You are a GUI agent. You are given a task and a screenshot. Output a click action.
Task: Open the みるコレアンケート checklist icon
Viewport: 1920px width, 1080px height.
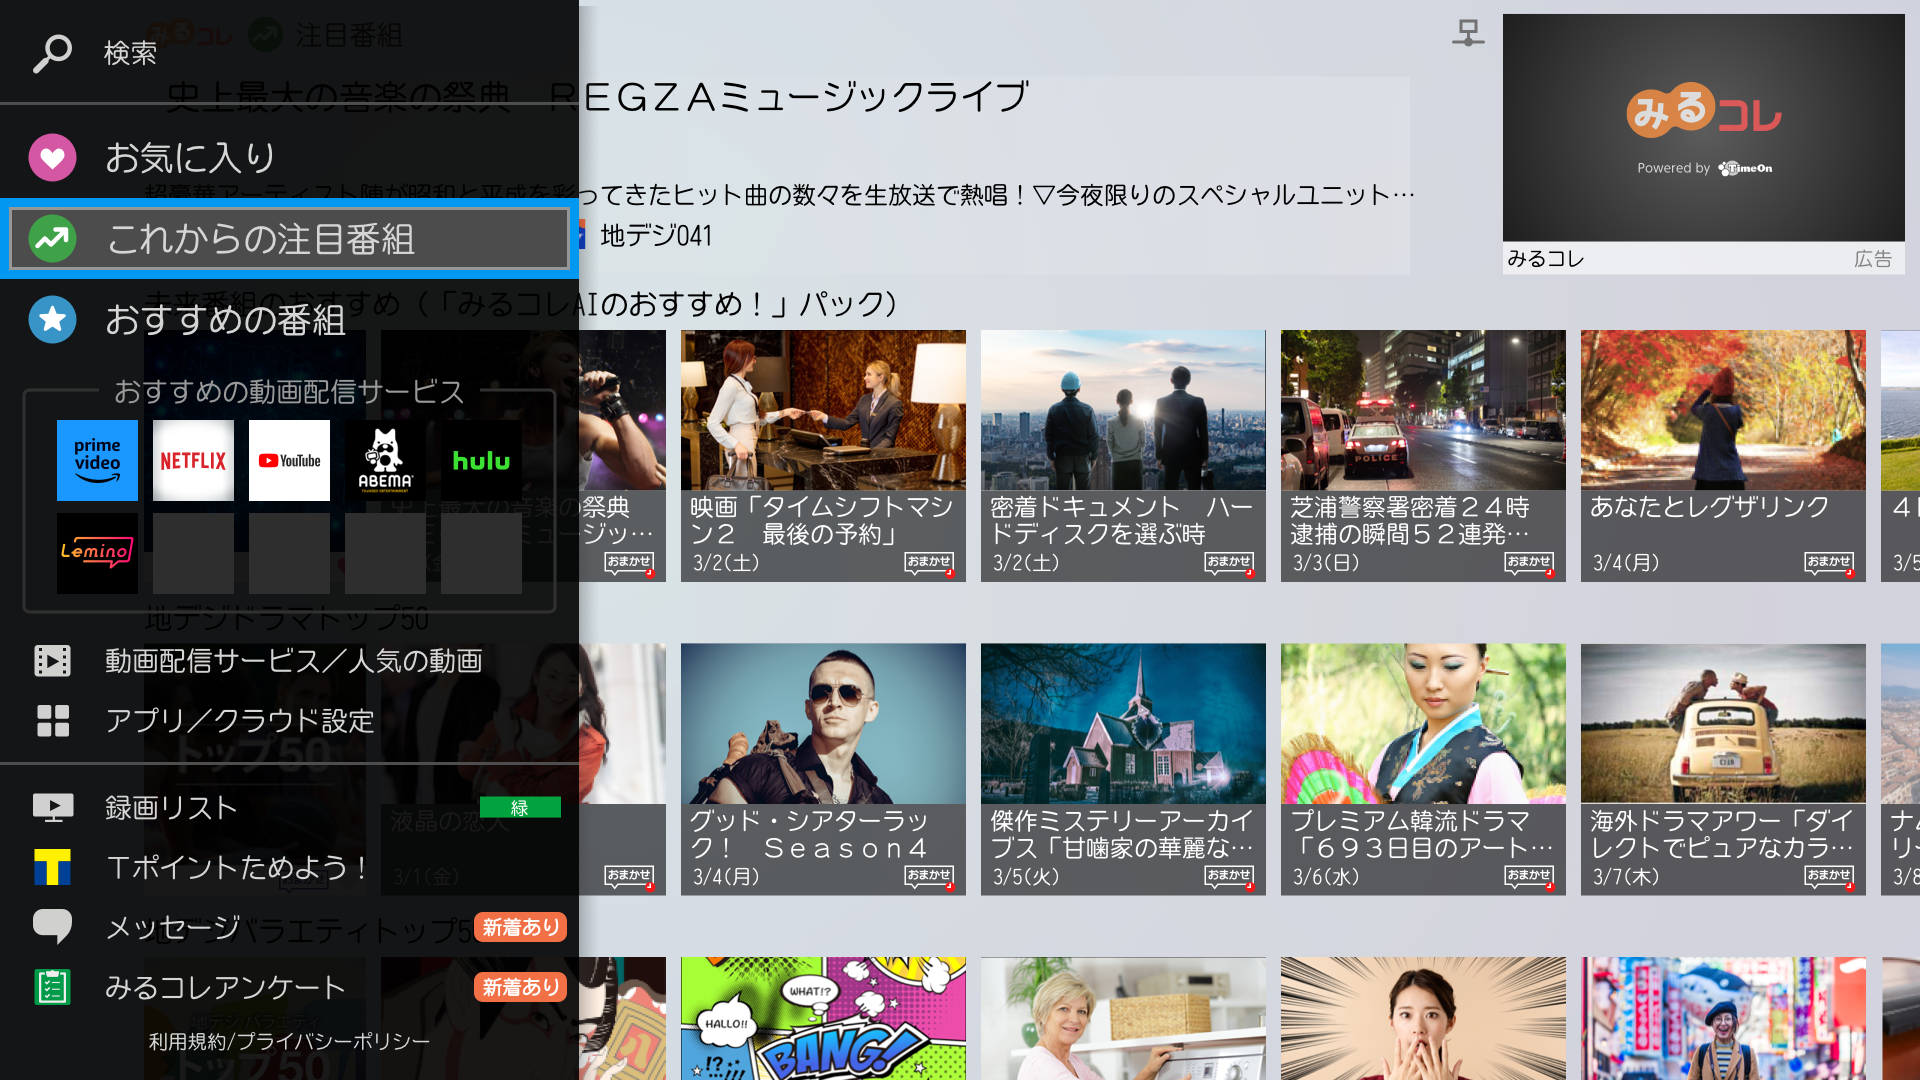53,986
